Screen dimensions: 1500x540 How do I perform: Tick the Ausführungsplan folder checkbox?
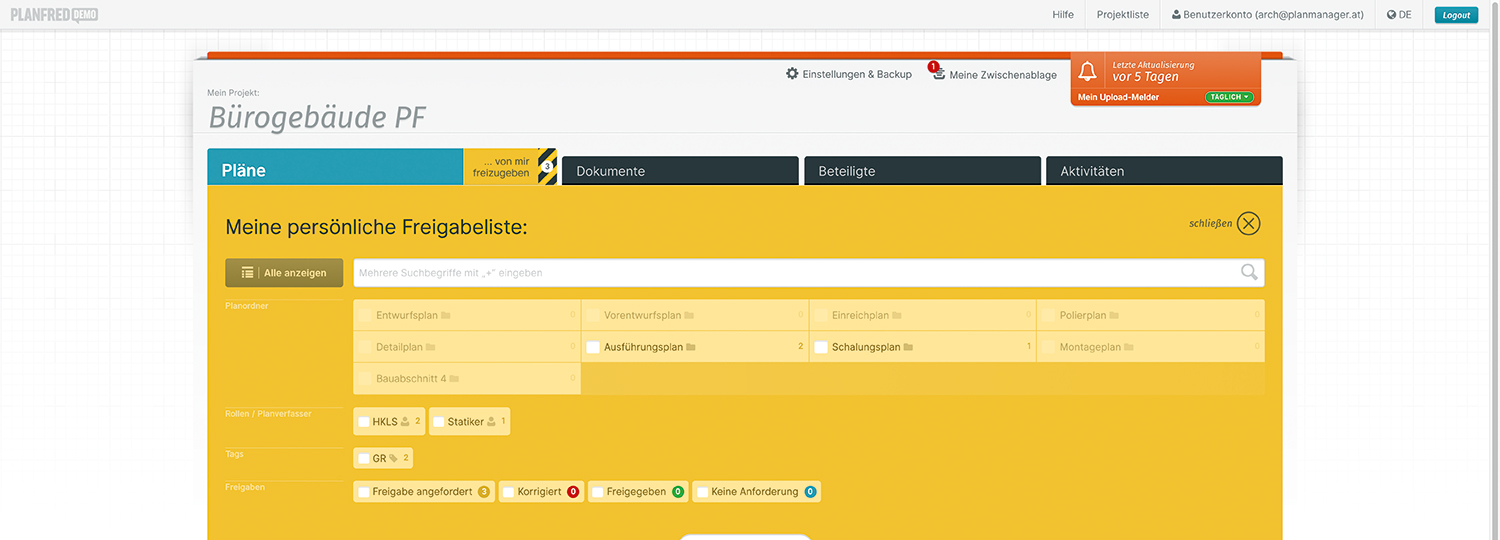click(593, 347)
